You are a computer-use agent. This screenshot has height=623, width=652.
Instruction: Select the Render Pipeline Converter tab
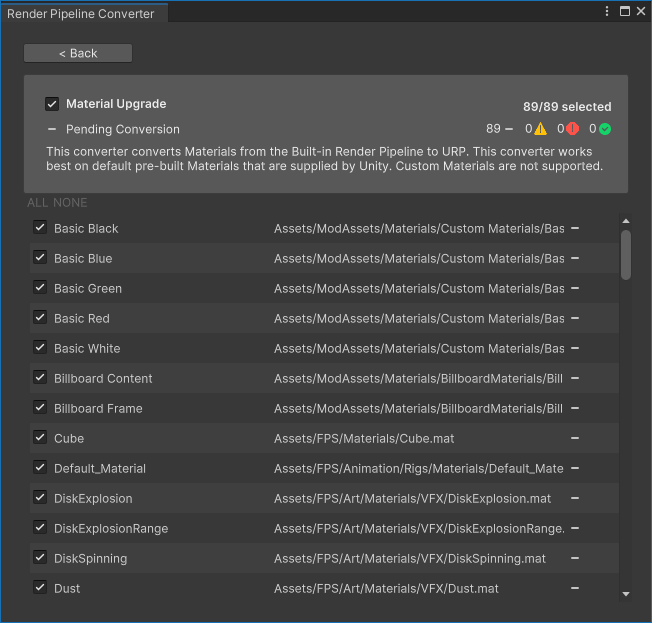pyautogui.click(x=82, y=13)
